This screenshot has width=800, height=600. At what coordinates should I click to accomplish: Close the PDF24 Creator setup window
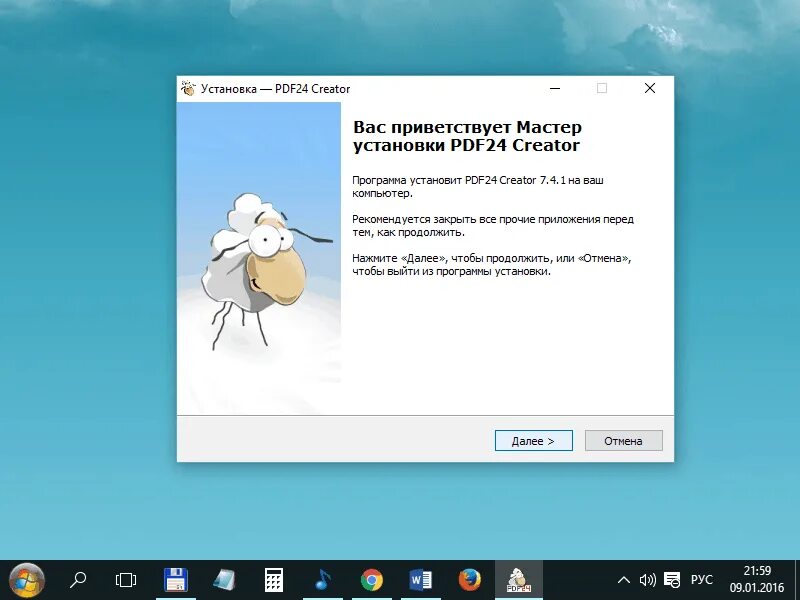click(649, 88)
